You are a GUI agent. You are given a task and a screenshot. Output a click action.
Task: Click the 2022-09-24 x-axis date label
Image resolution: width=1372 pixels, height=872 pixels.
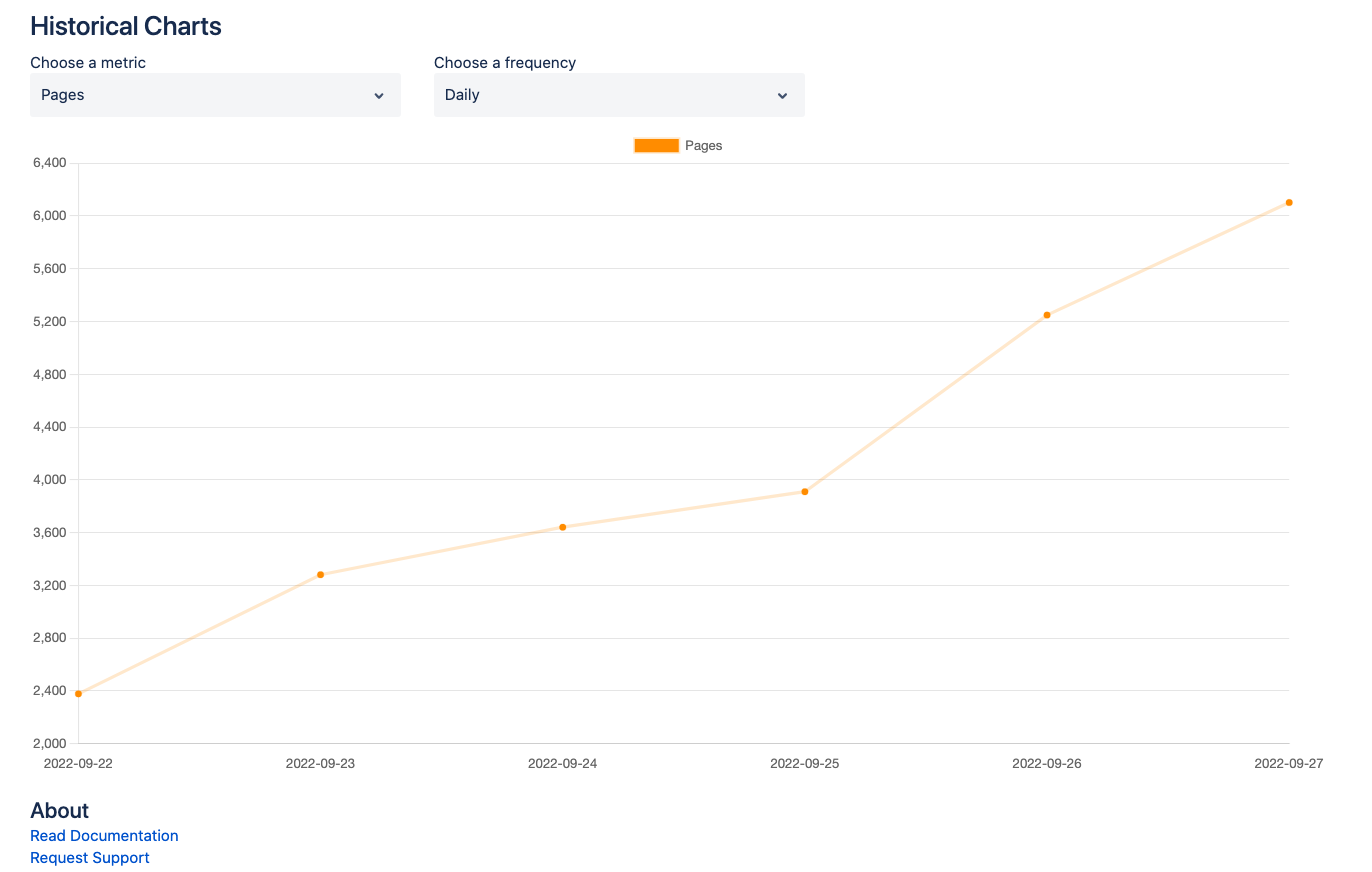click(x=562, y=764)
